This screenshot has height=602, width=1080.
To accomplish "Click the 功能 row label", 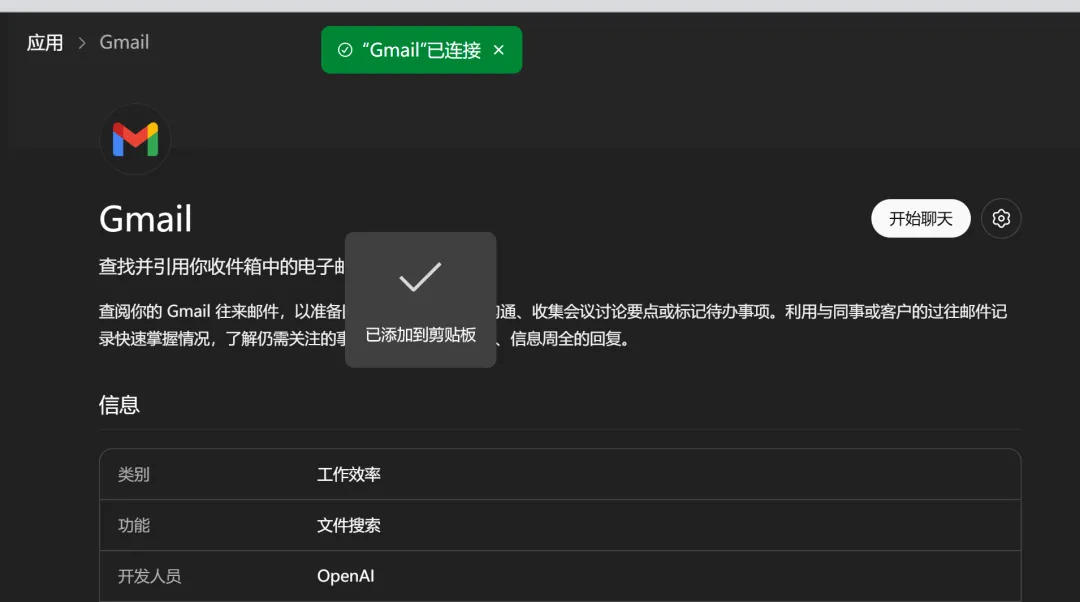I will [x=134, y=526].
